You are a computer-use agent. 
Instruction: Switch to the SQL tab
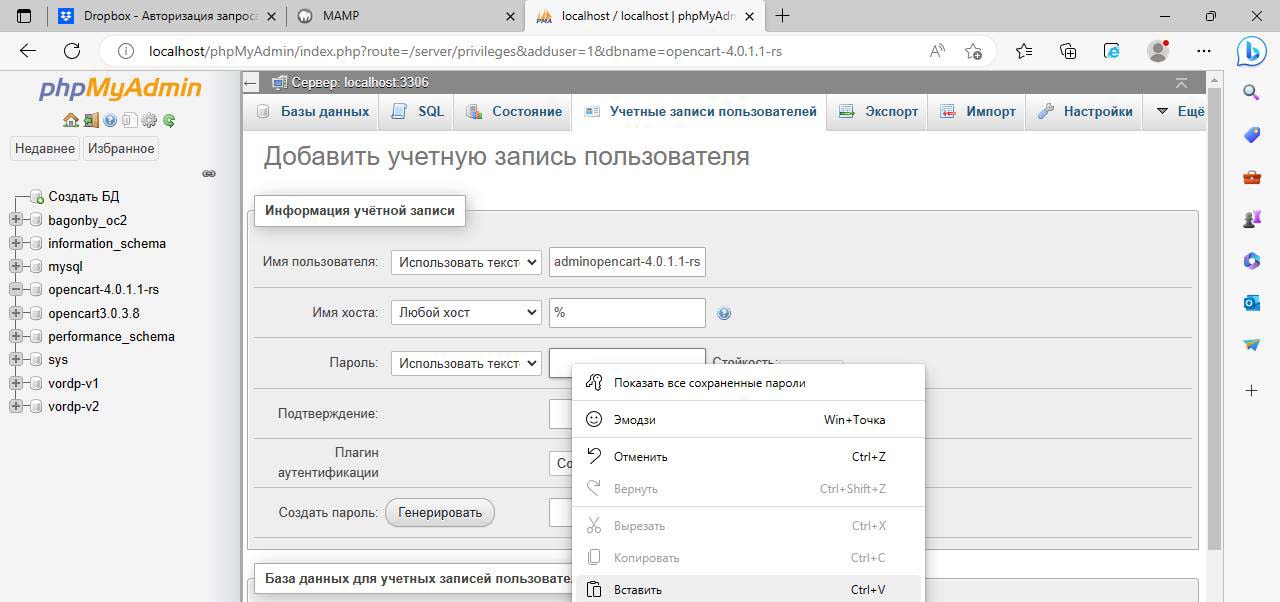click(x=418, y=111)
